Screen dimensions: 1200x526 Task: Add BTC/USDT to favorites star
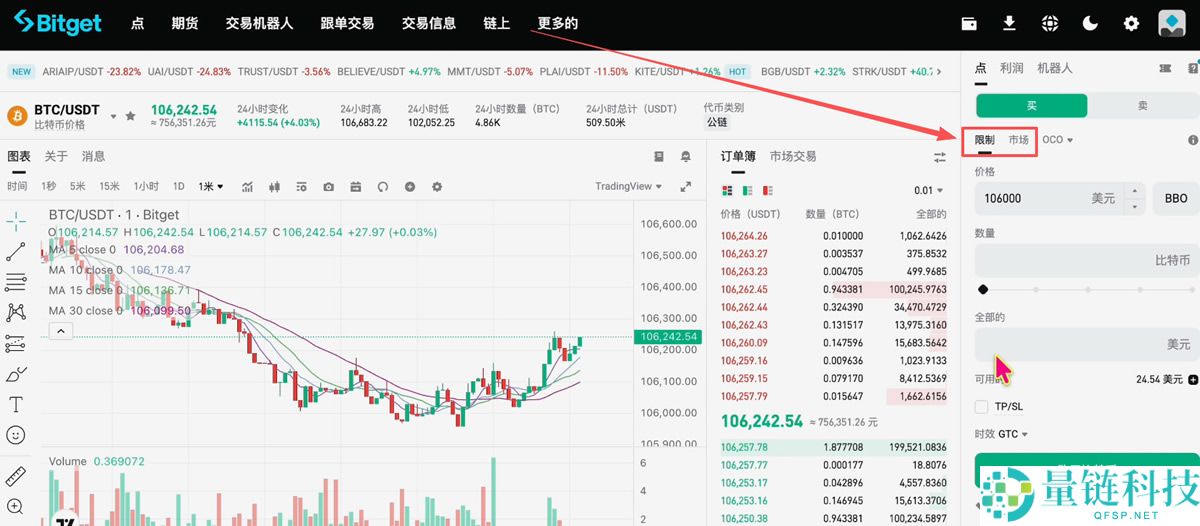point(130,116)
